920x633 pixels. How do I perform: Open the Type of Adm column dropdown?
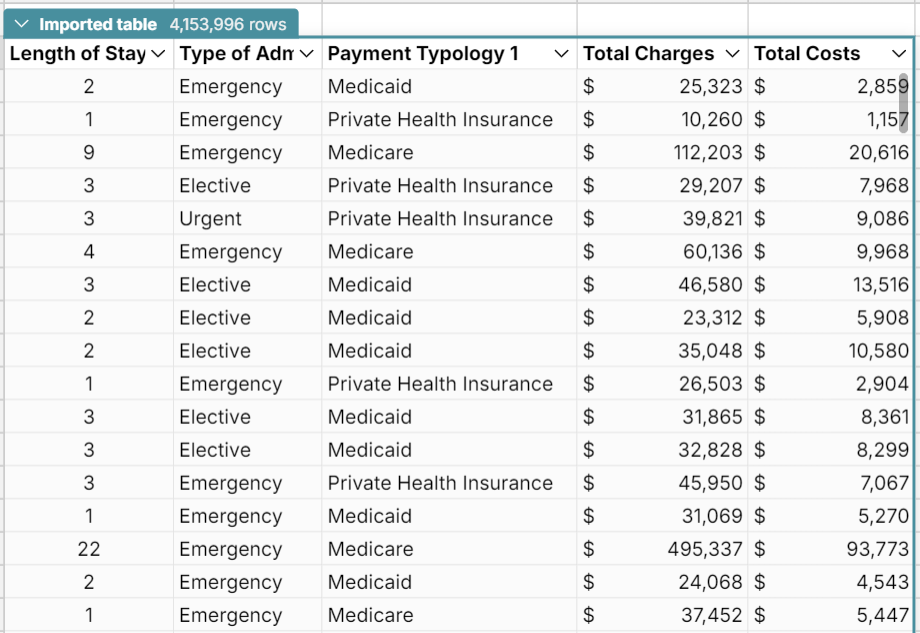pos(307,54)
